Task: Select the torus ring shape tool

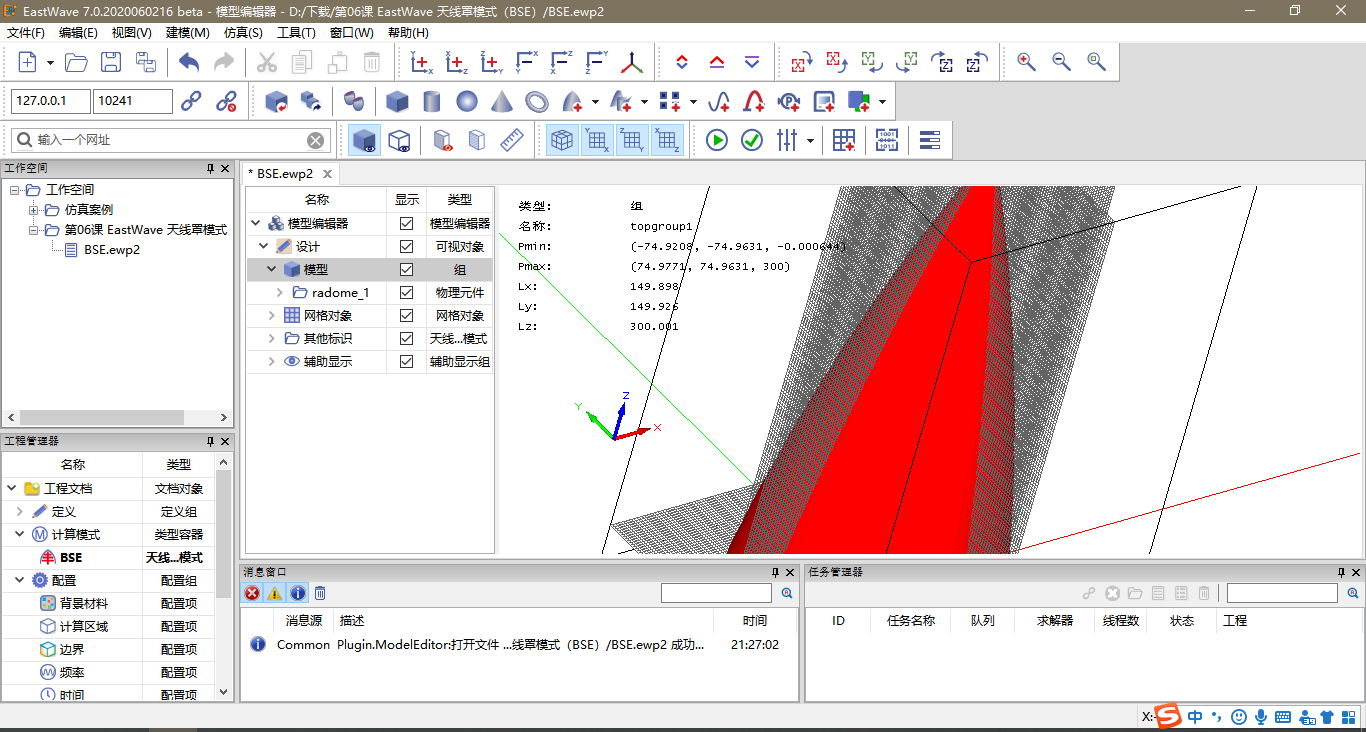Action: coord(537,101)
